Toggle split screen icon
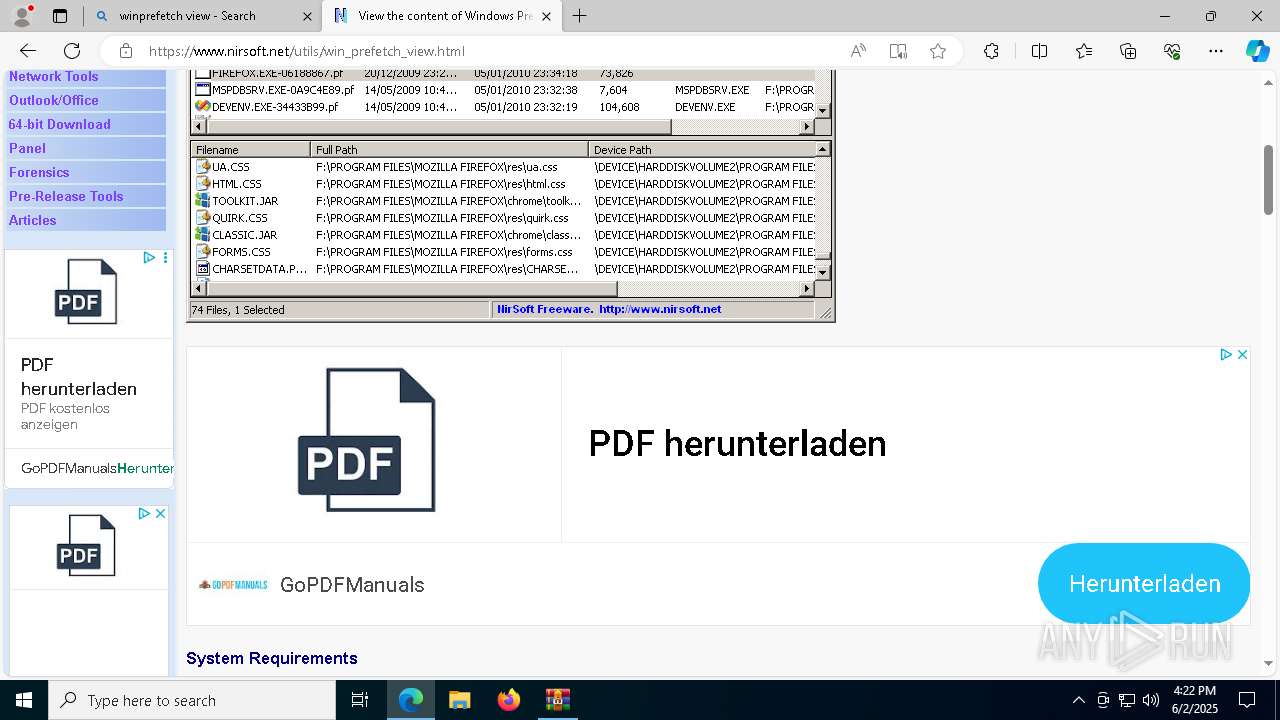The image size is (1280, 720). tap(1039, 51)
